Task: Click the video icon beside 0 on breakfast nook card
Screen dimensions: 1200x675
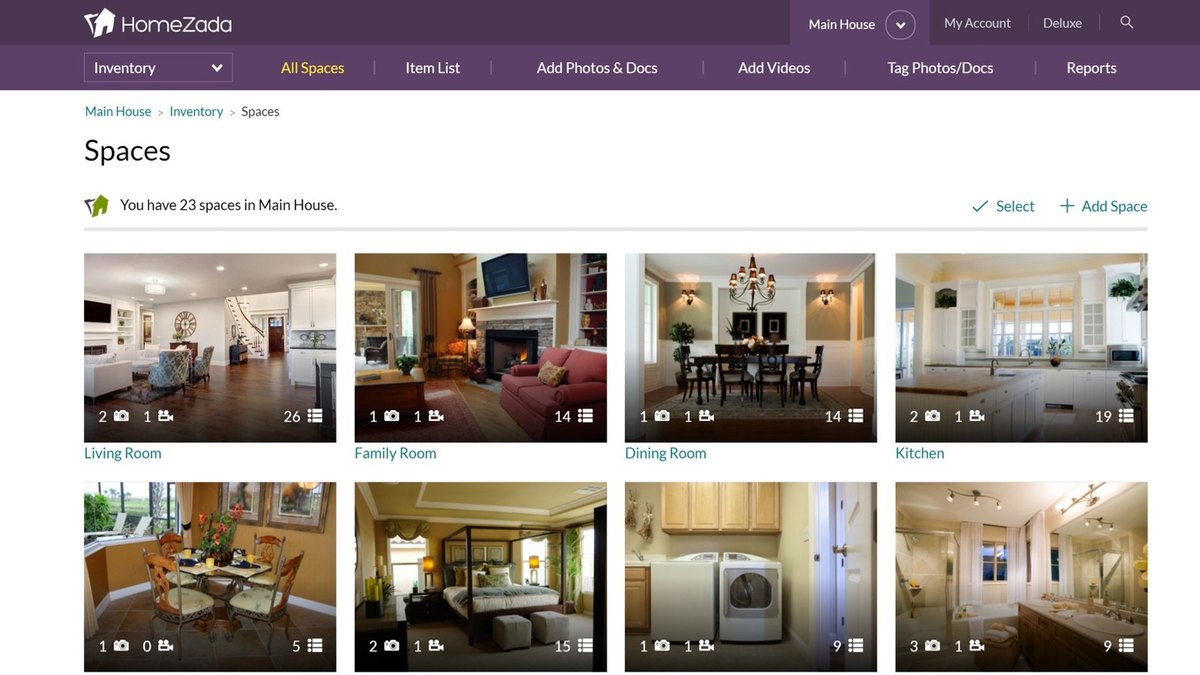Action: tap(166, 646)
